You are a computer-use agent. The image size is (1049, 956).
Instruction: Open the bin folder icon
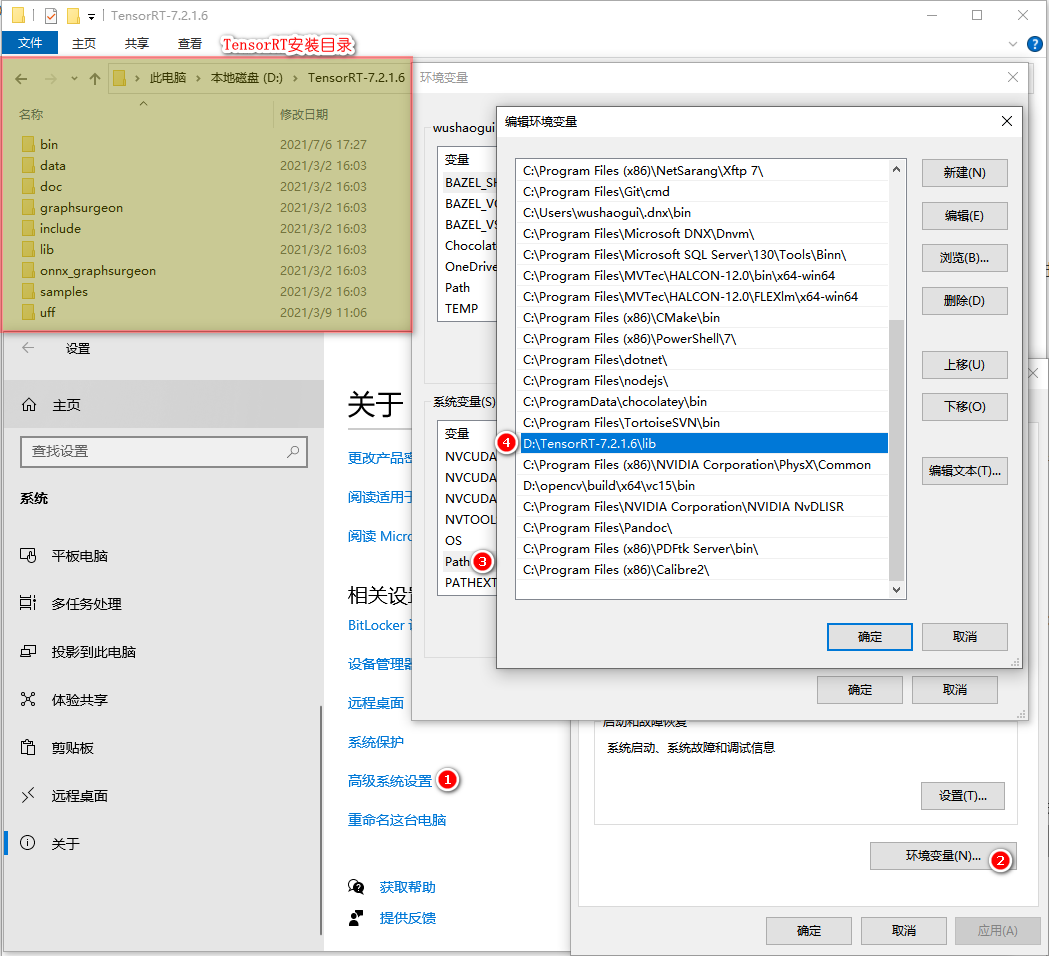(x=28, y=145)
